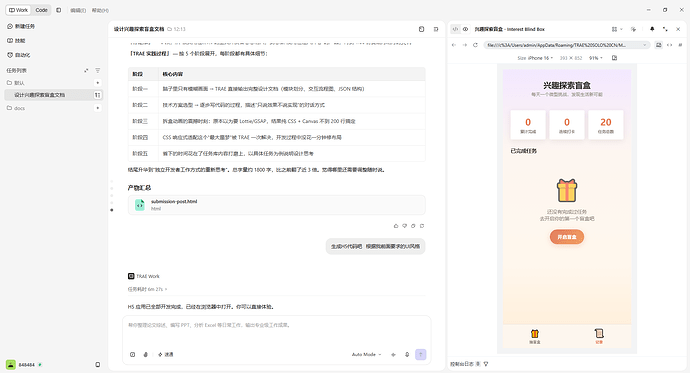Click the sparkle edit icon in preview header

633,29
